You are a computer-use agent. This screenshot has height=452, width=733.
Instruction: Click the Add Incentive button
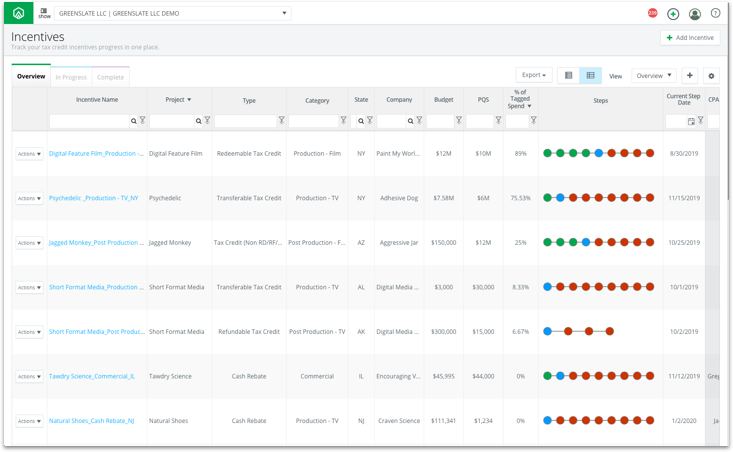click(690, 37)
